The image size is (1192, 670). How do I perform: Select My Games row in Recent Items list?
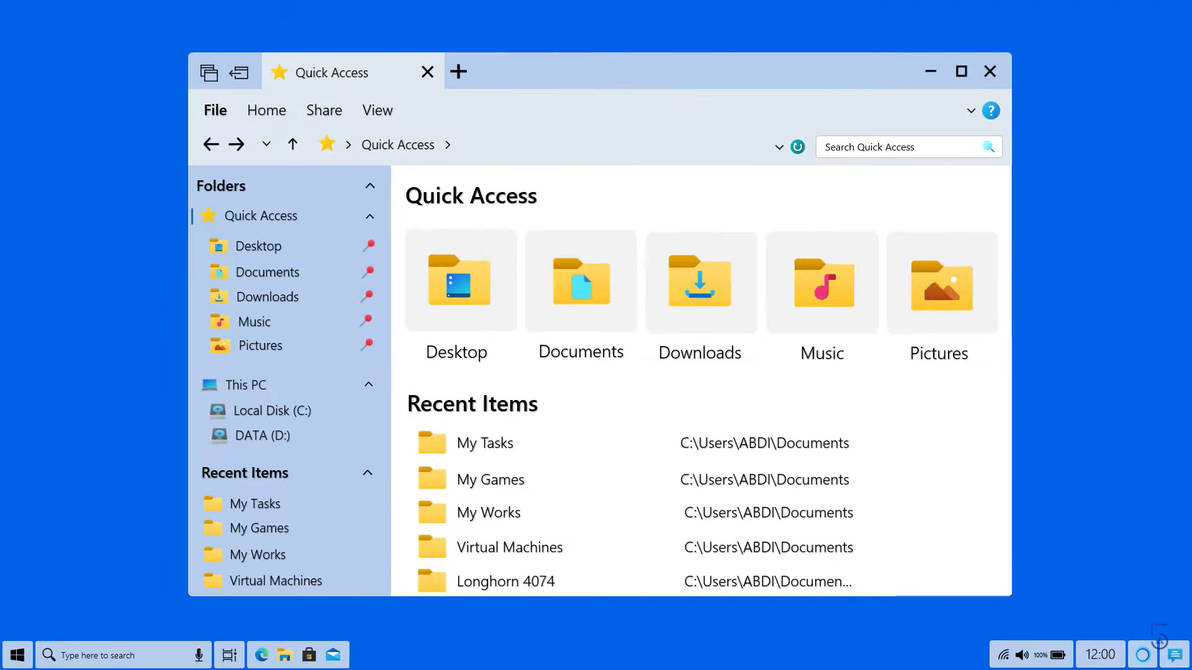[x=633, y=479]
